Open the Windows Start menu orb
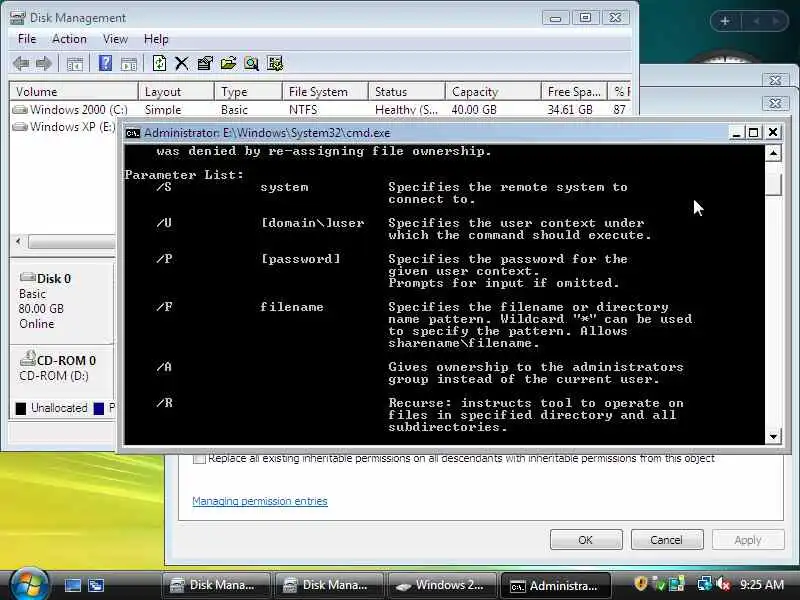 [x=28, y=583]
